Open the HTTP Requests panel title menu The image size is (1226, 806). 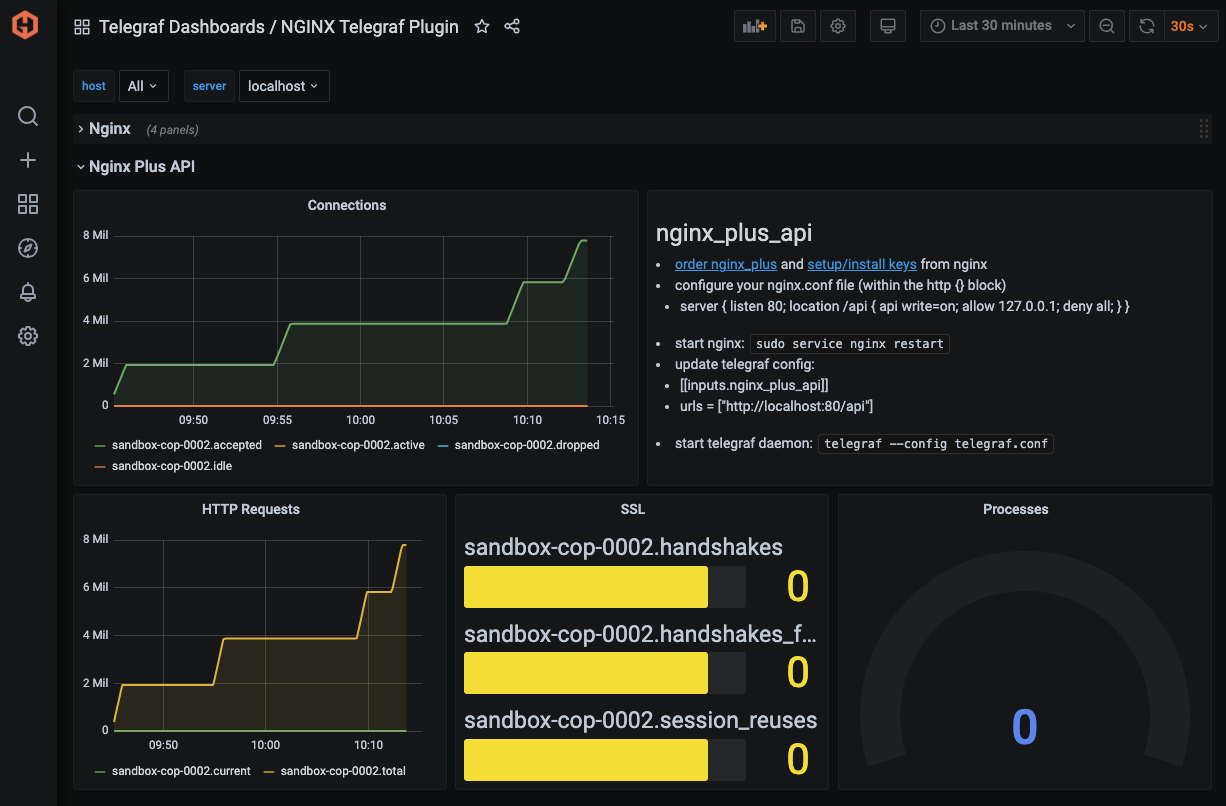coord(251,509)
